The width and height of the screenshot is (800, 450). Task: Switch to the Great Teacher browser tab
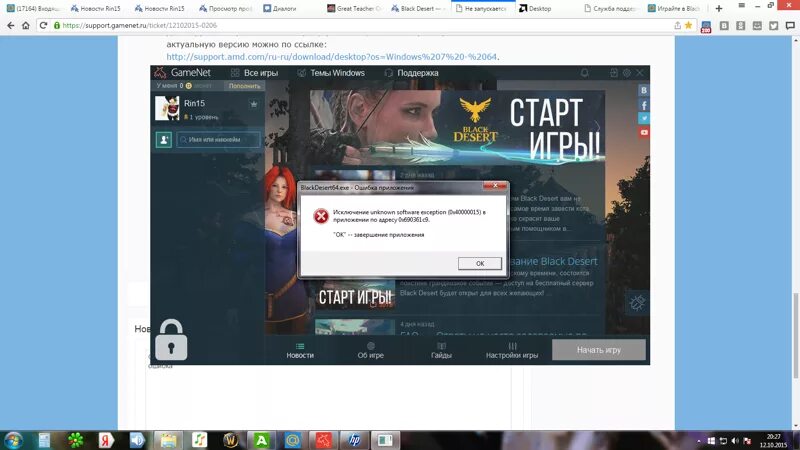(x=354, y=8)
